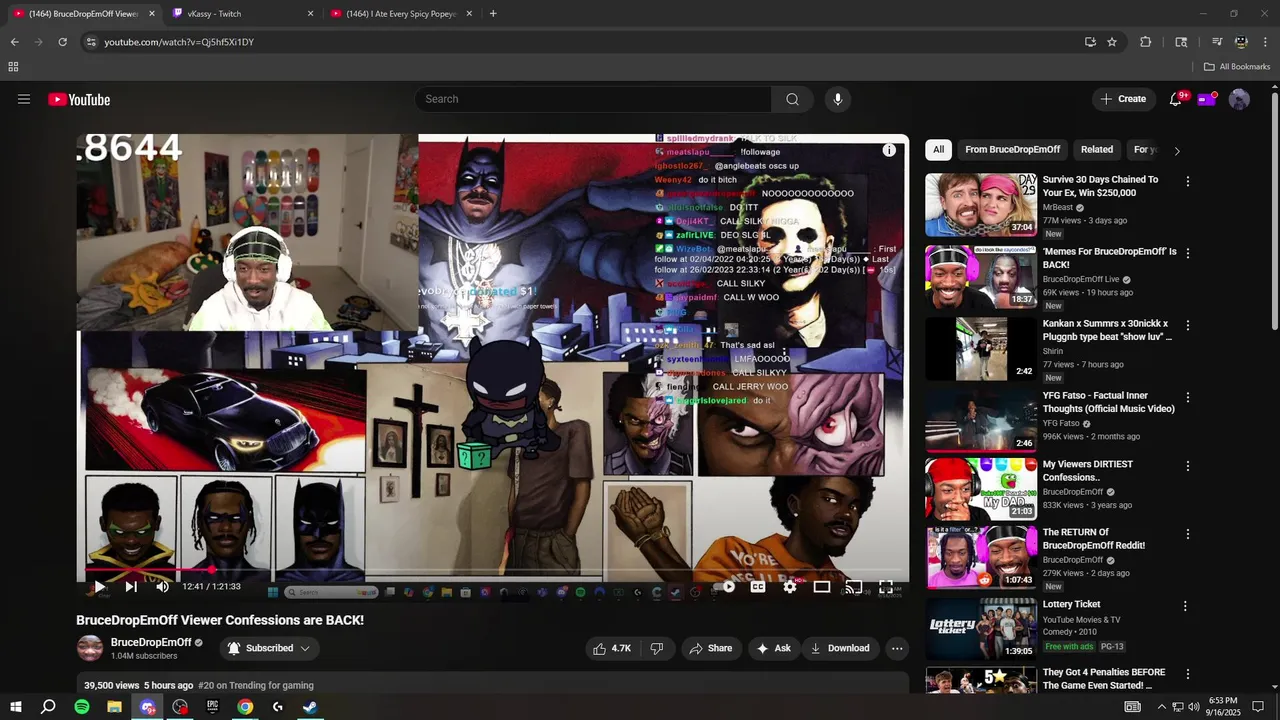Like the video (4.7K)

point(612,648)
